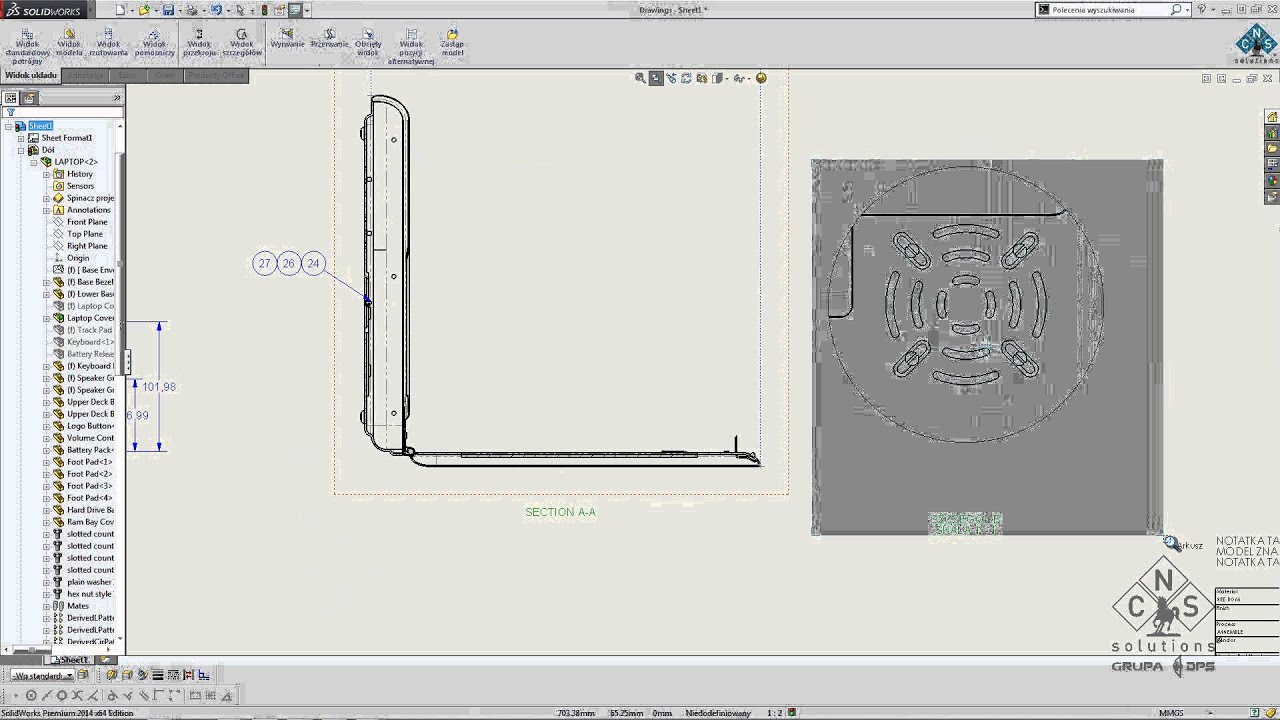This screenshot has width=1280, height=720.
Task: Click the SECTION A-A label
Action: pos(560,512)
